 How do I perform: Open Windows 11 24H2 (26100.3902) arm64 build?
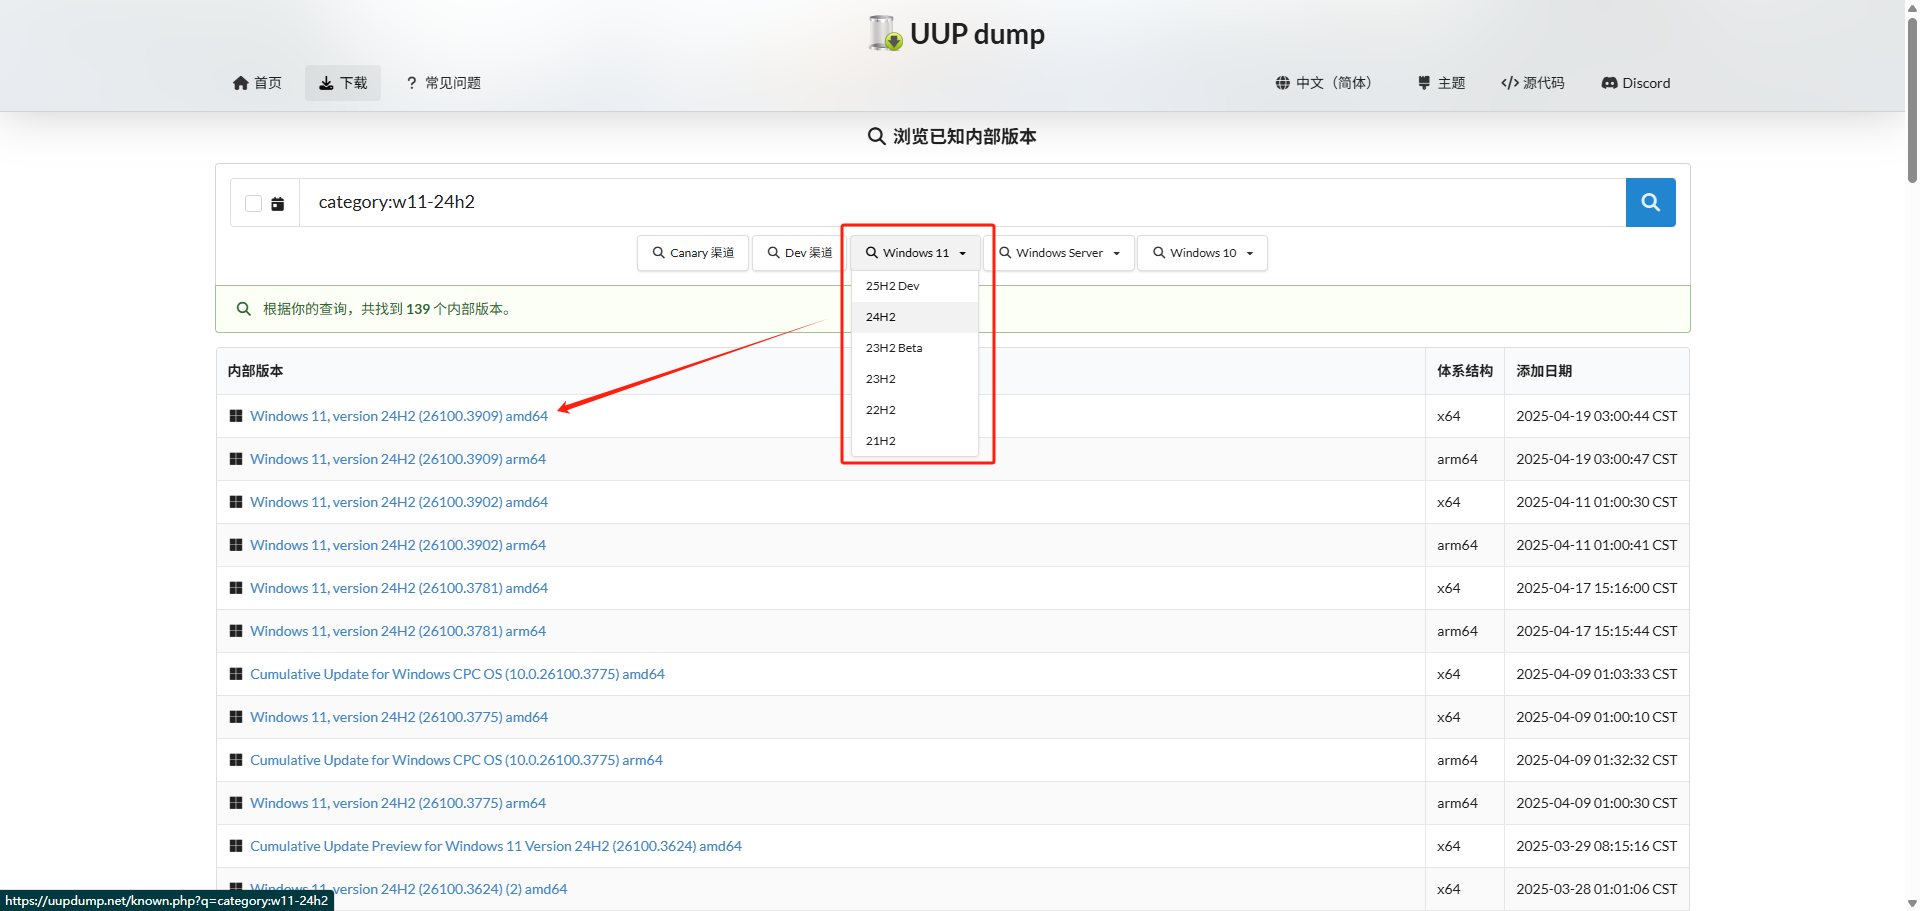pos(398,545)
